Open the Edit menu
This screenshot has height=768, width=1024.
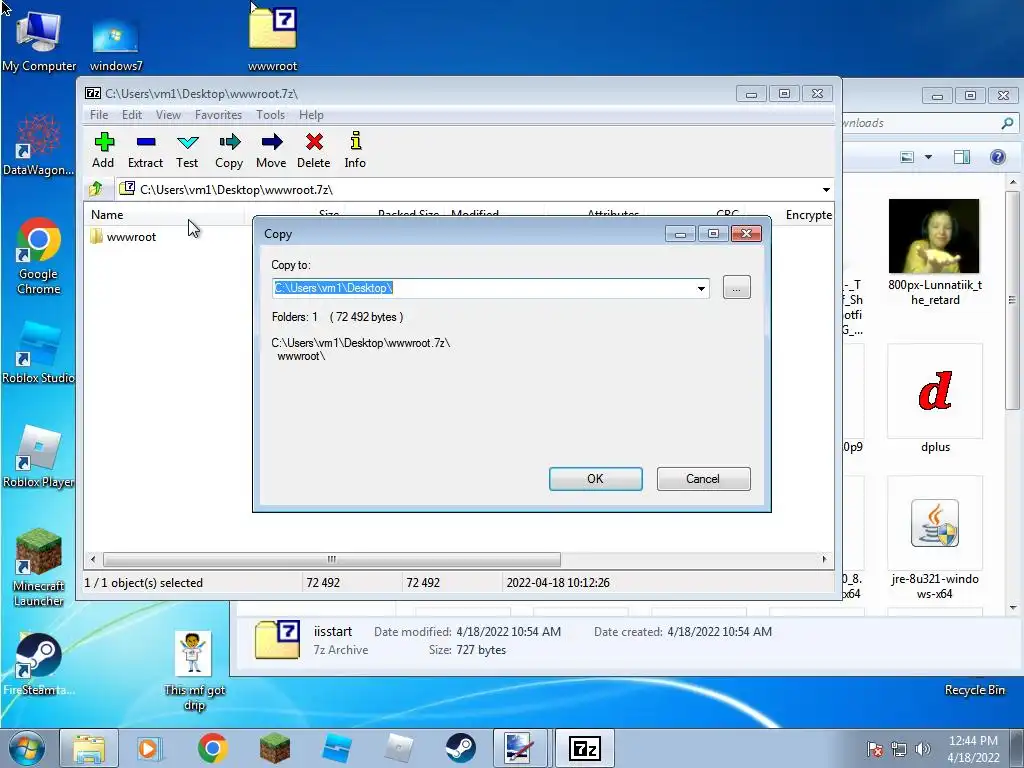click(132, 115)
